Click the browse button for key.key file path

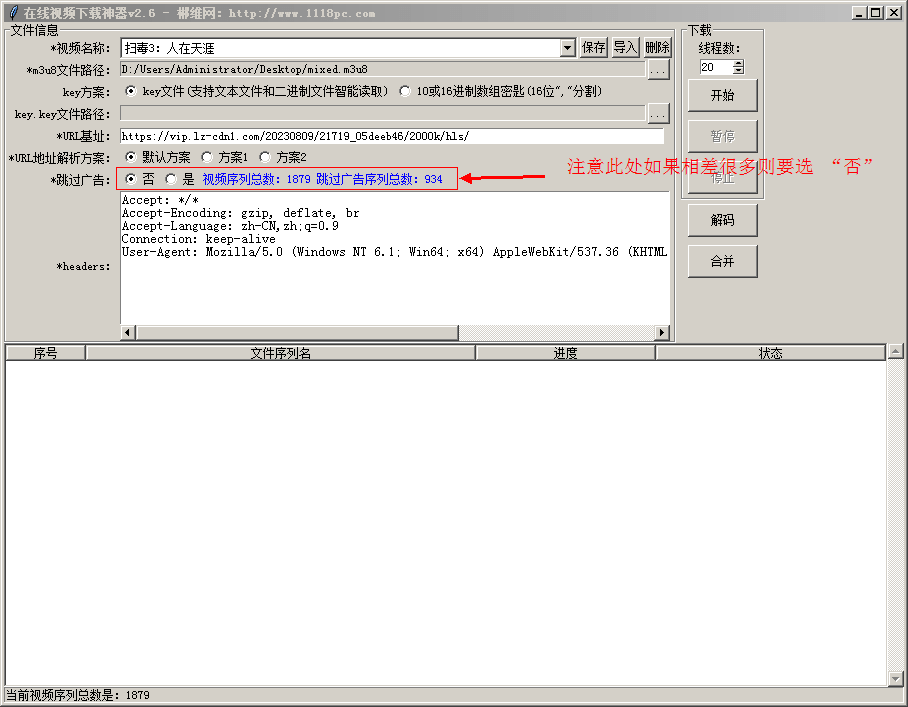(x=657, y=114)
